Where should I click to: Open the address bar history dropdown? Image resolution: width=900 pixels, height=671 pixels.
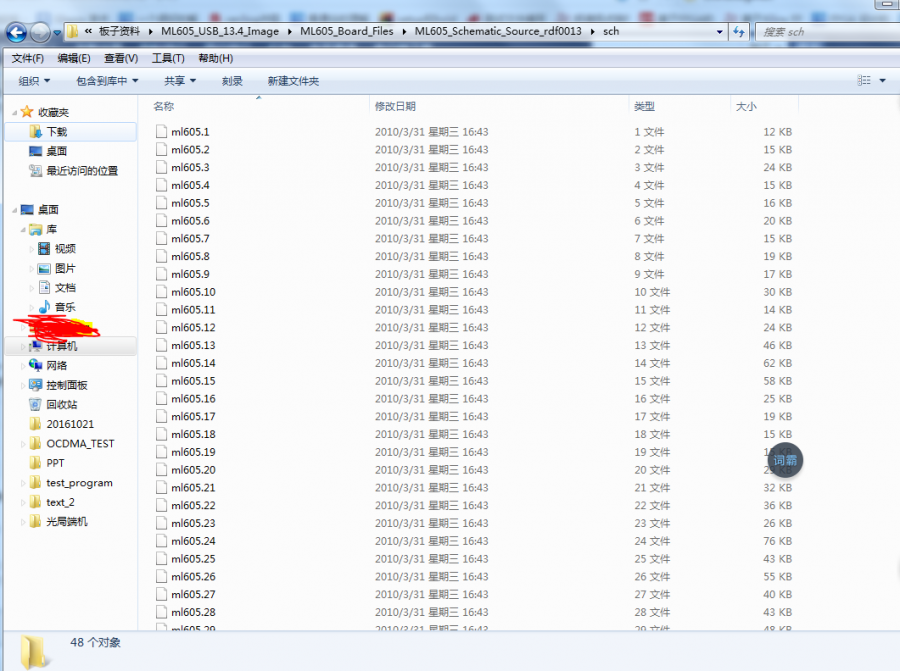(719, 32)
